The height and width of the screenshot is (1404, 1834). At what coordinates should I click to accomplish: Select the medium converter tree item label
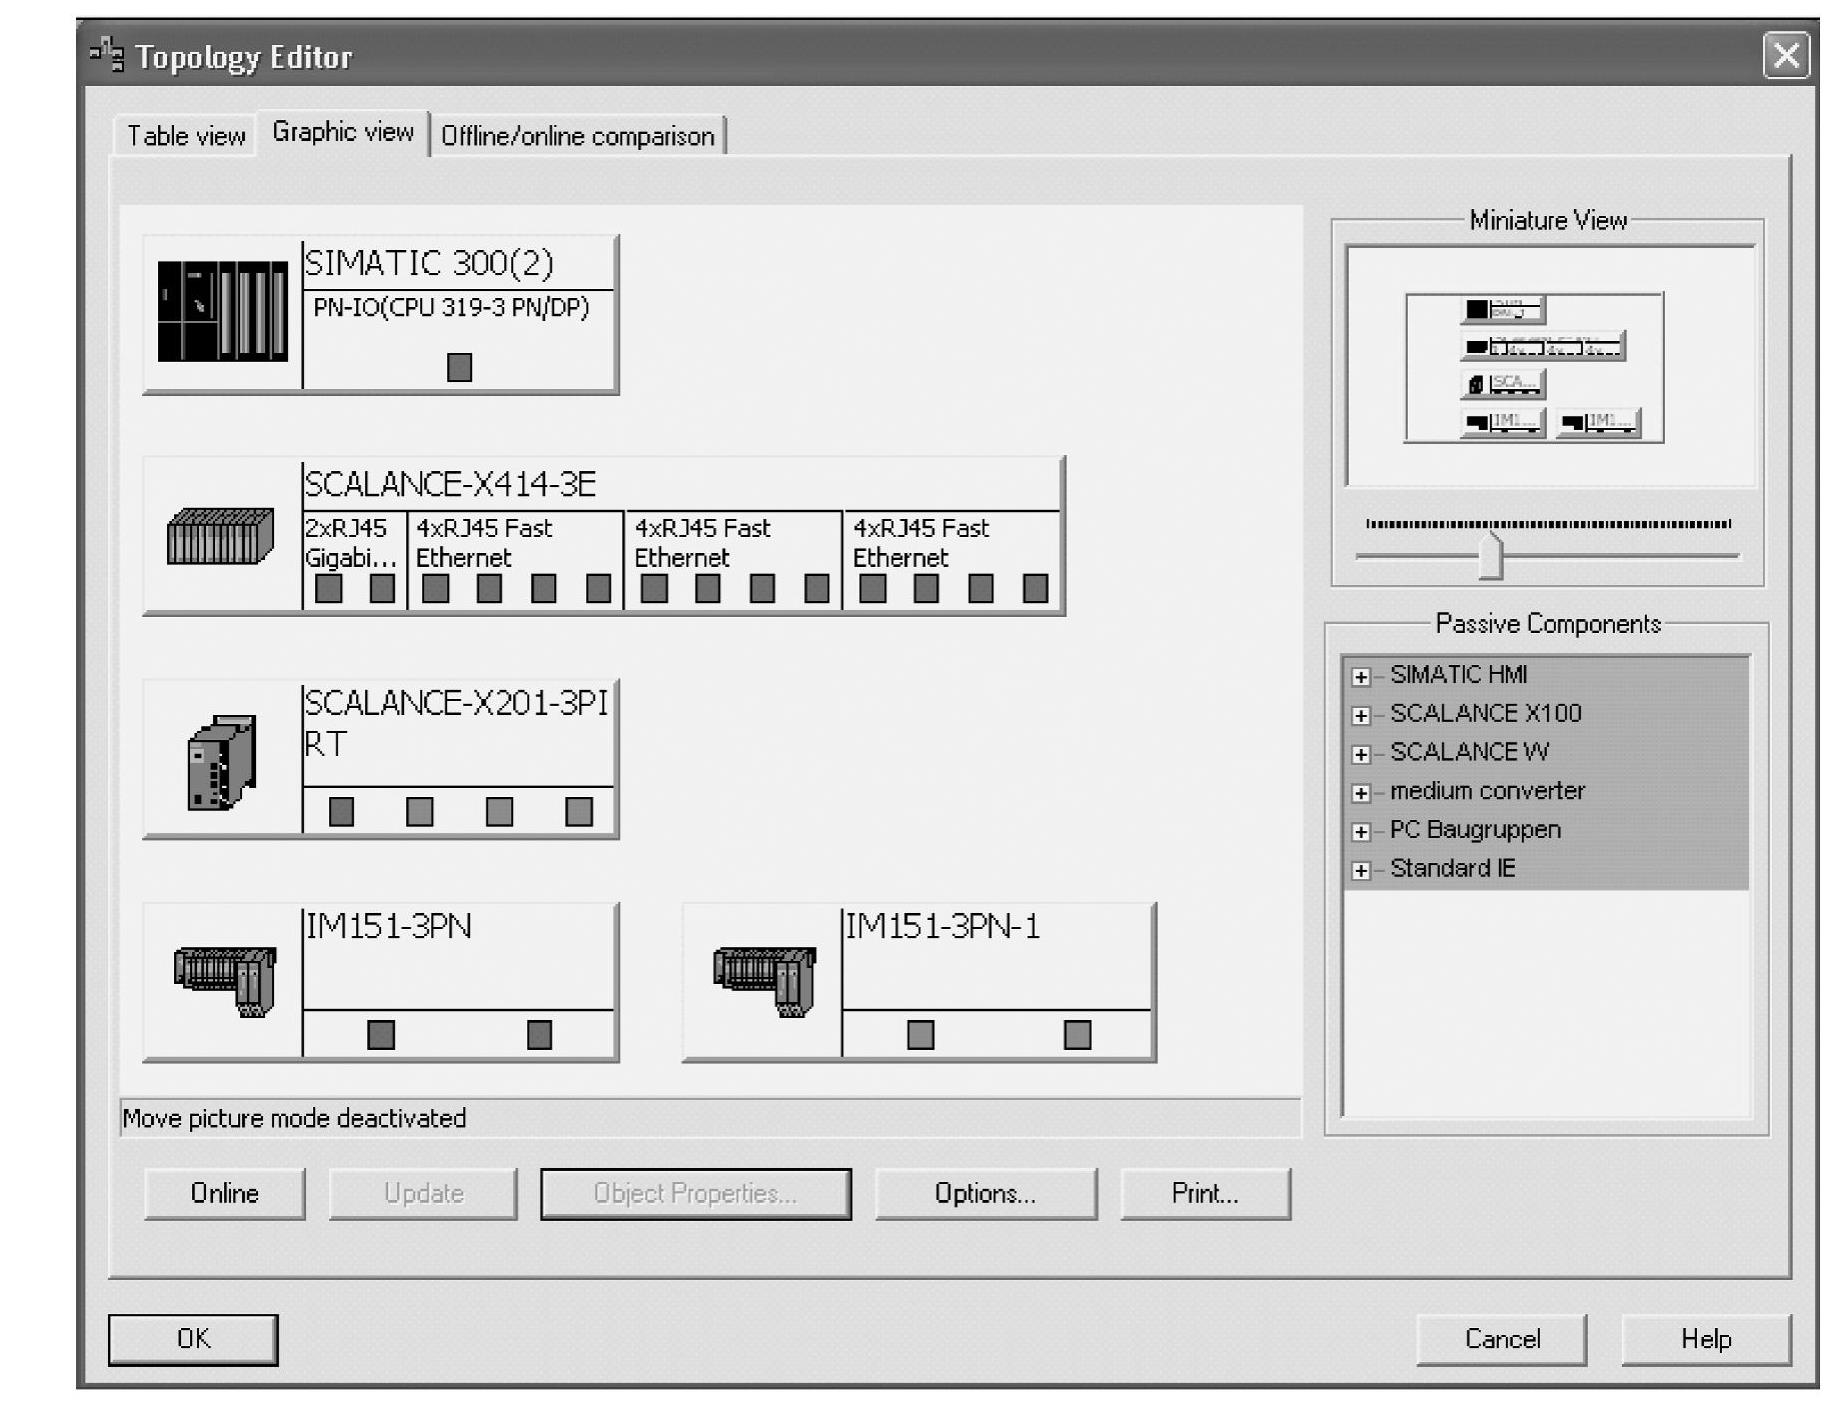1487,791
